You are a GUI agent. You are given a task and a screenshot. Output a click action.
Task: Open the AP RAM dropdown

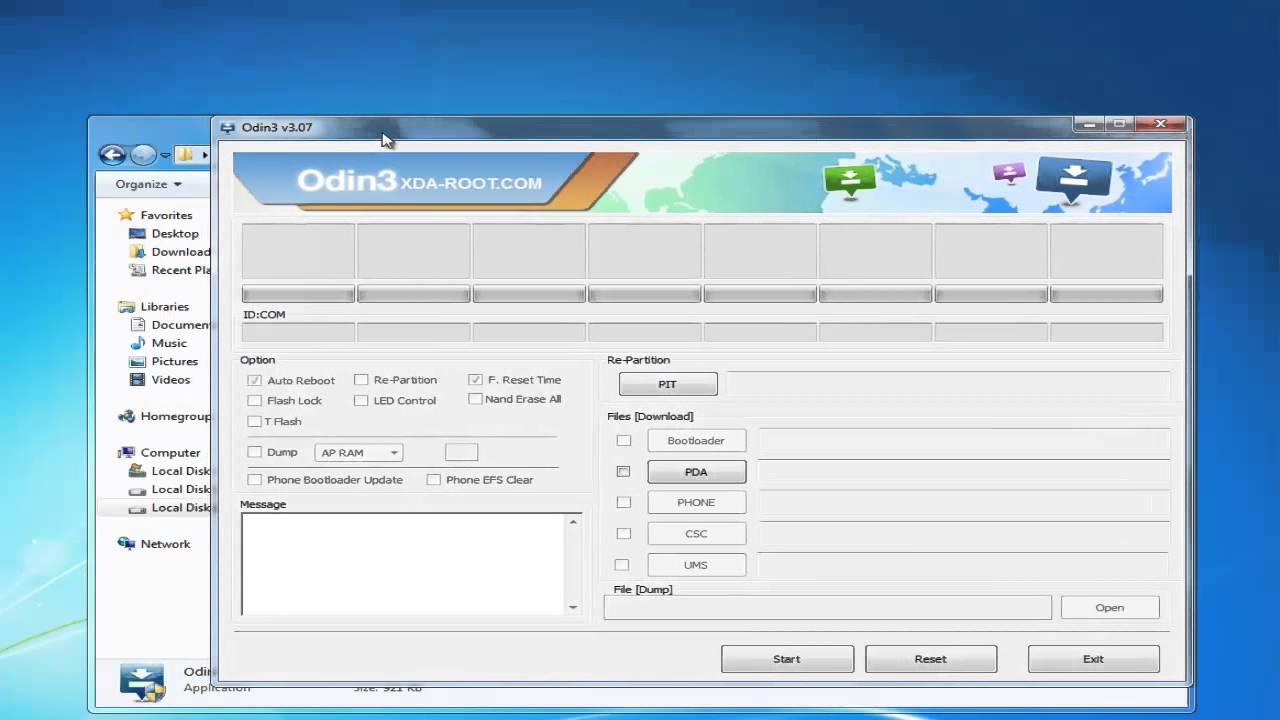pos(359,453)
